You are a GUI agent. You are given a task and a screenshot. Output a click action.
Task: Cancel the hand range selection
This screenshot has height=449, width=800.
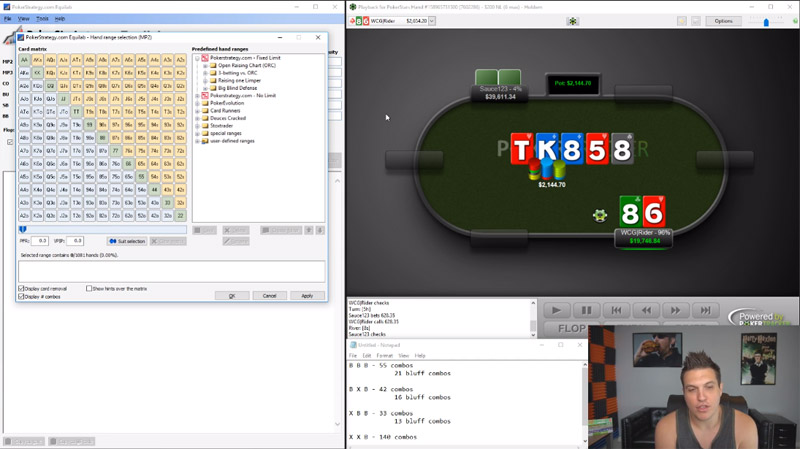point(269,296)
